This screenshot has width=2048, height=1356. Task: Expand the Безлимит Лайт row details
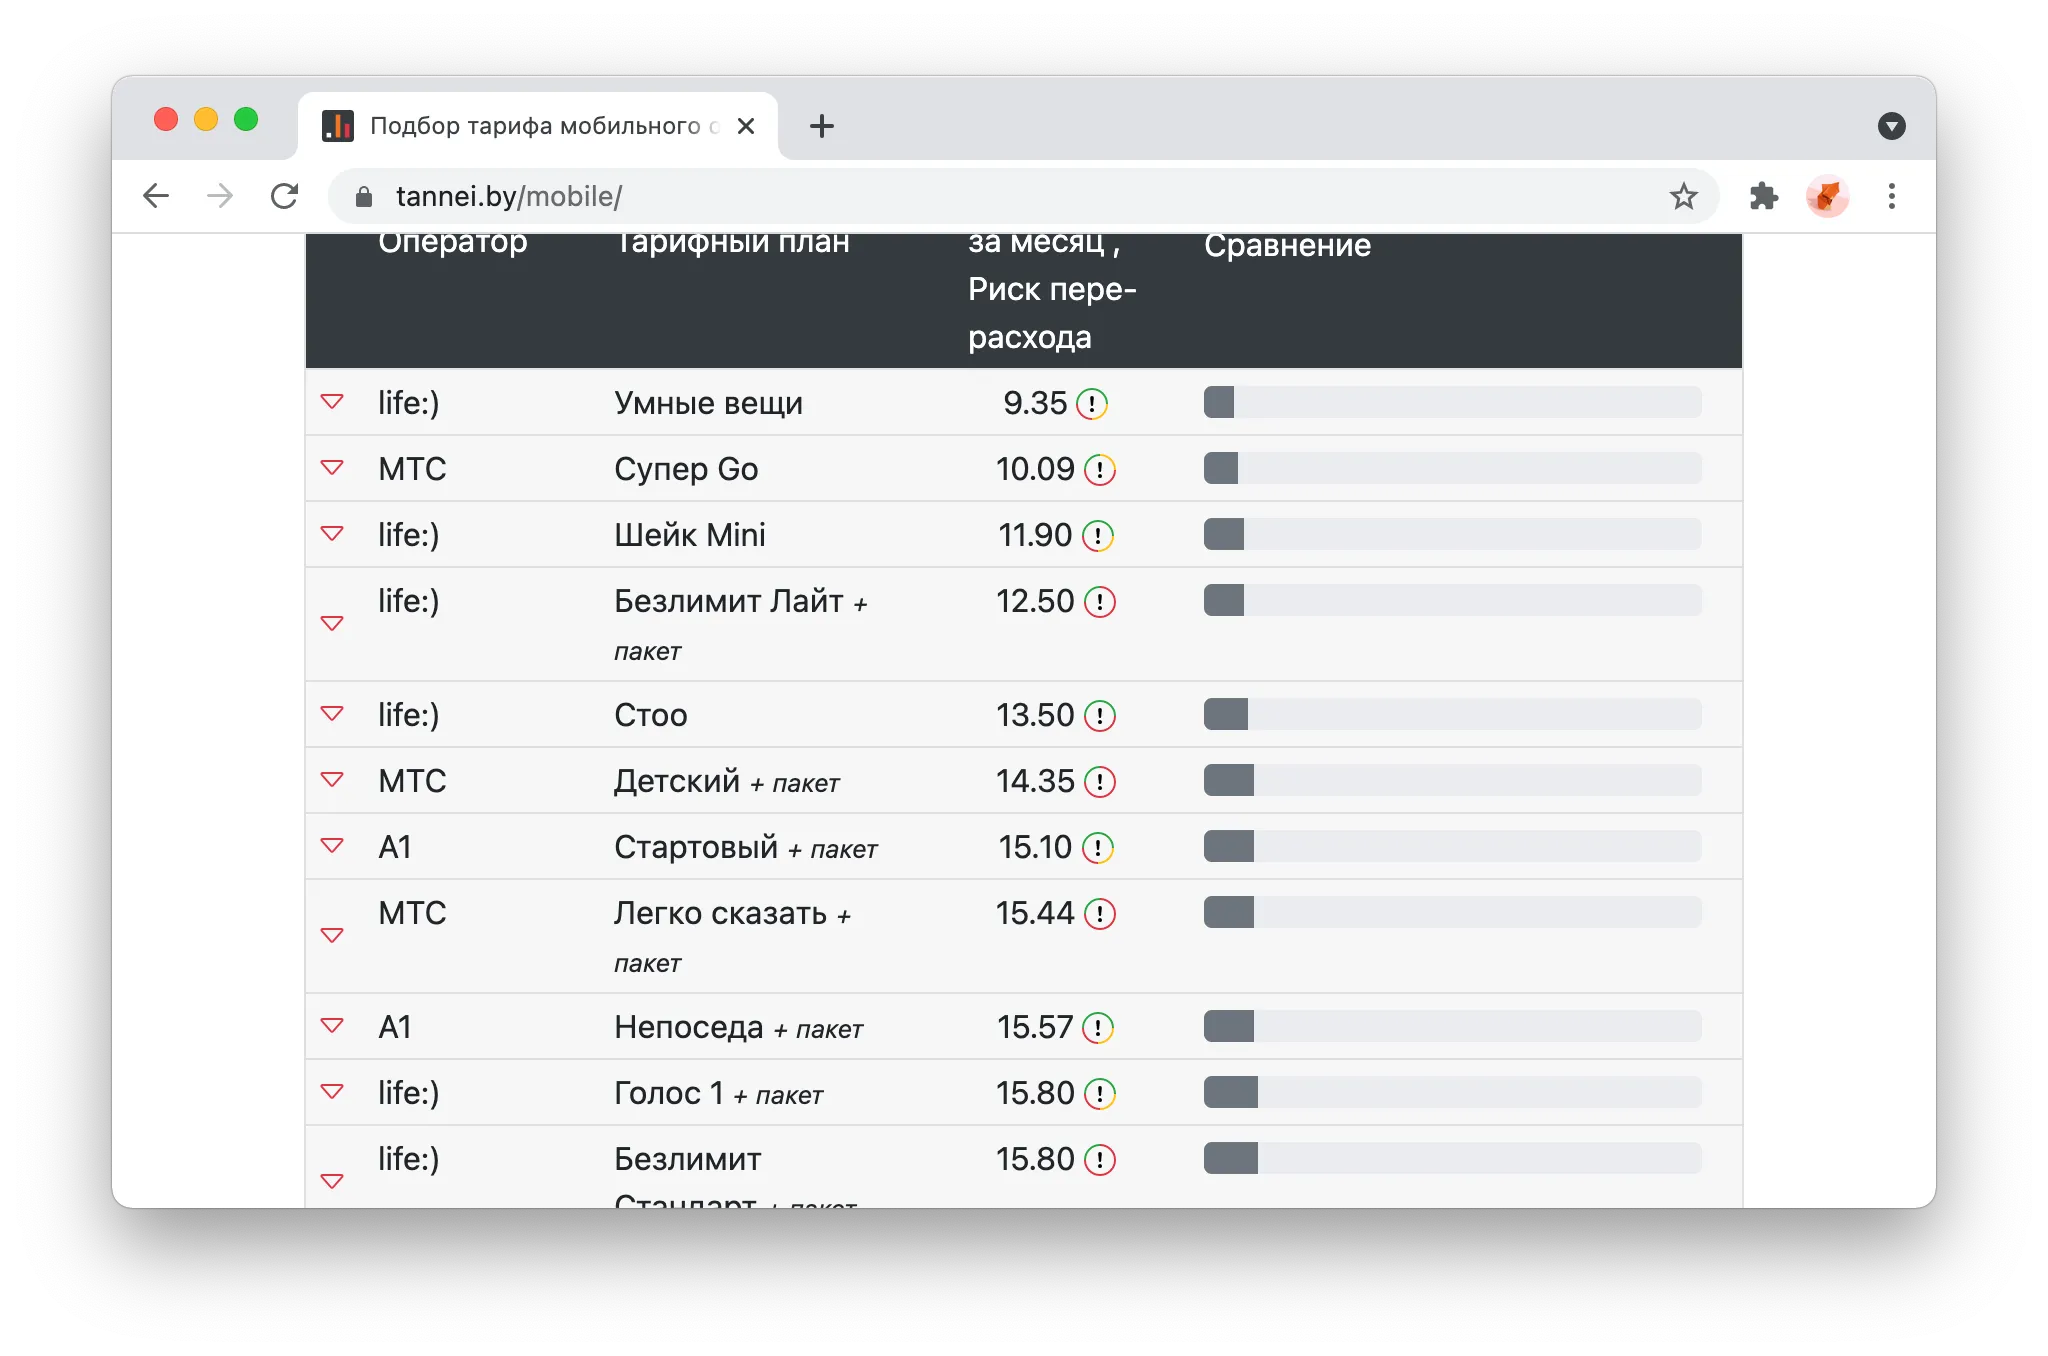click(x=332, y=624)
